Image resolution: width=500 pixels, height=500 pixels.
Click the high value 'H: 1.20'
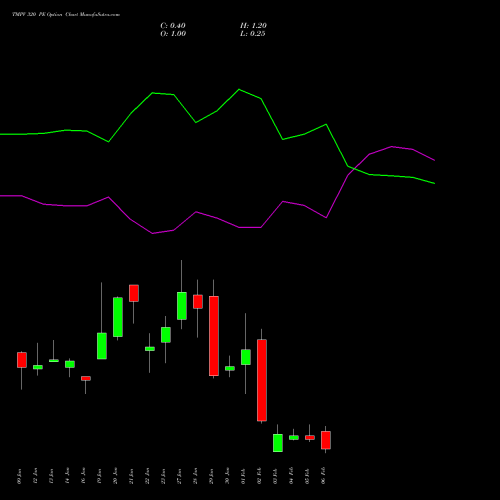pos(253,26)
